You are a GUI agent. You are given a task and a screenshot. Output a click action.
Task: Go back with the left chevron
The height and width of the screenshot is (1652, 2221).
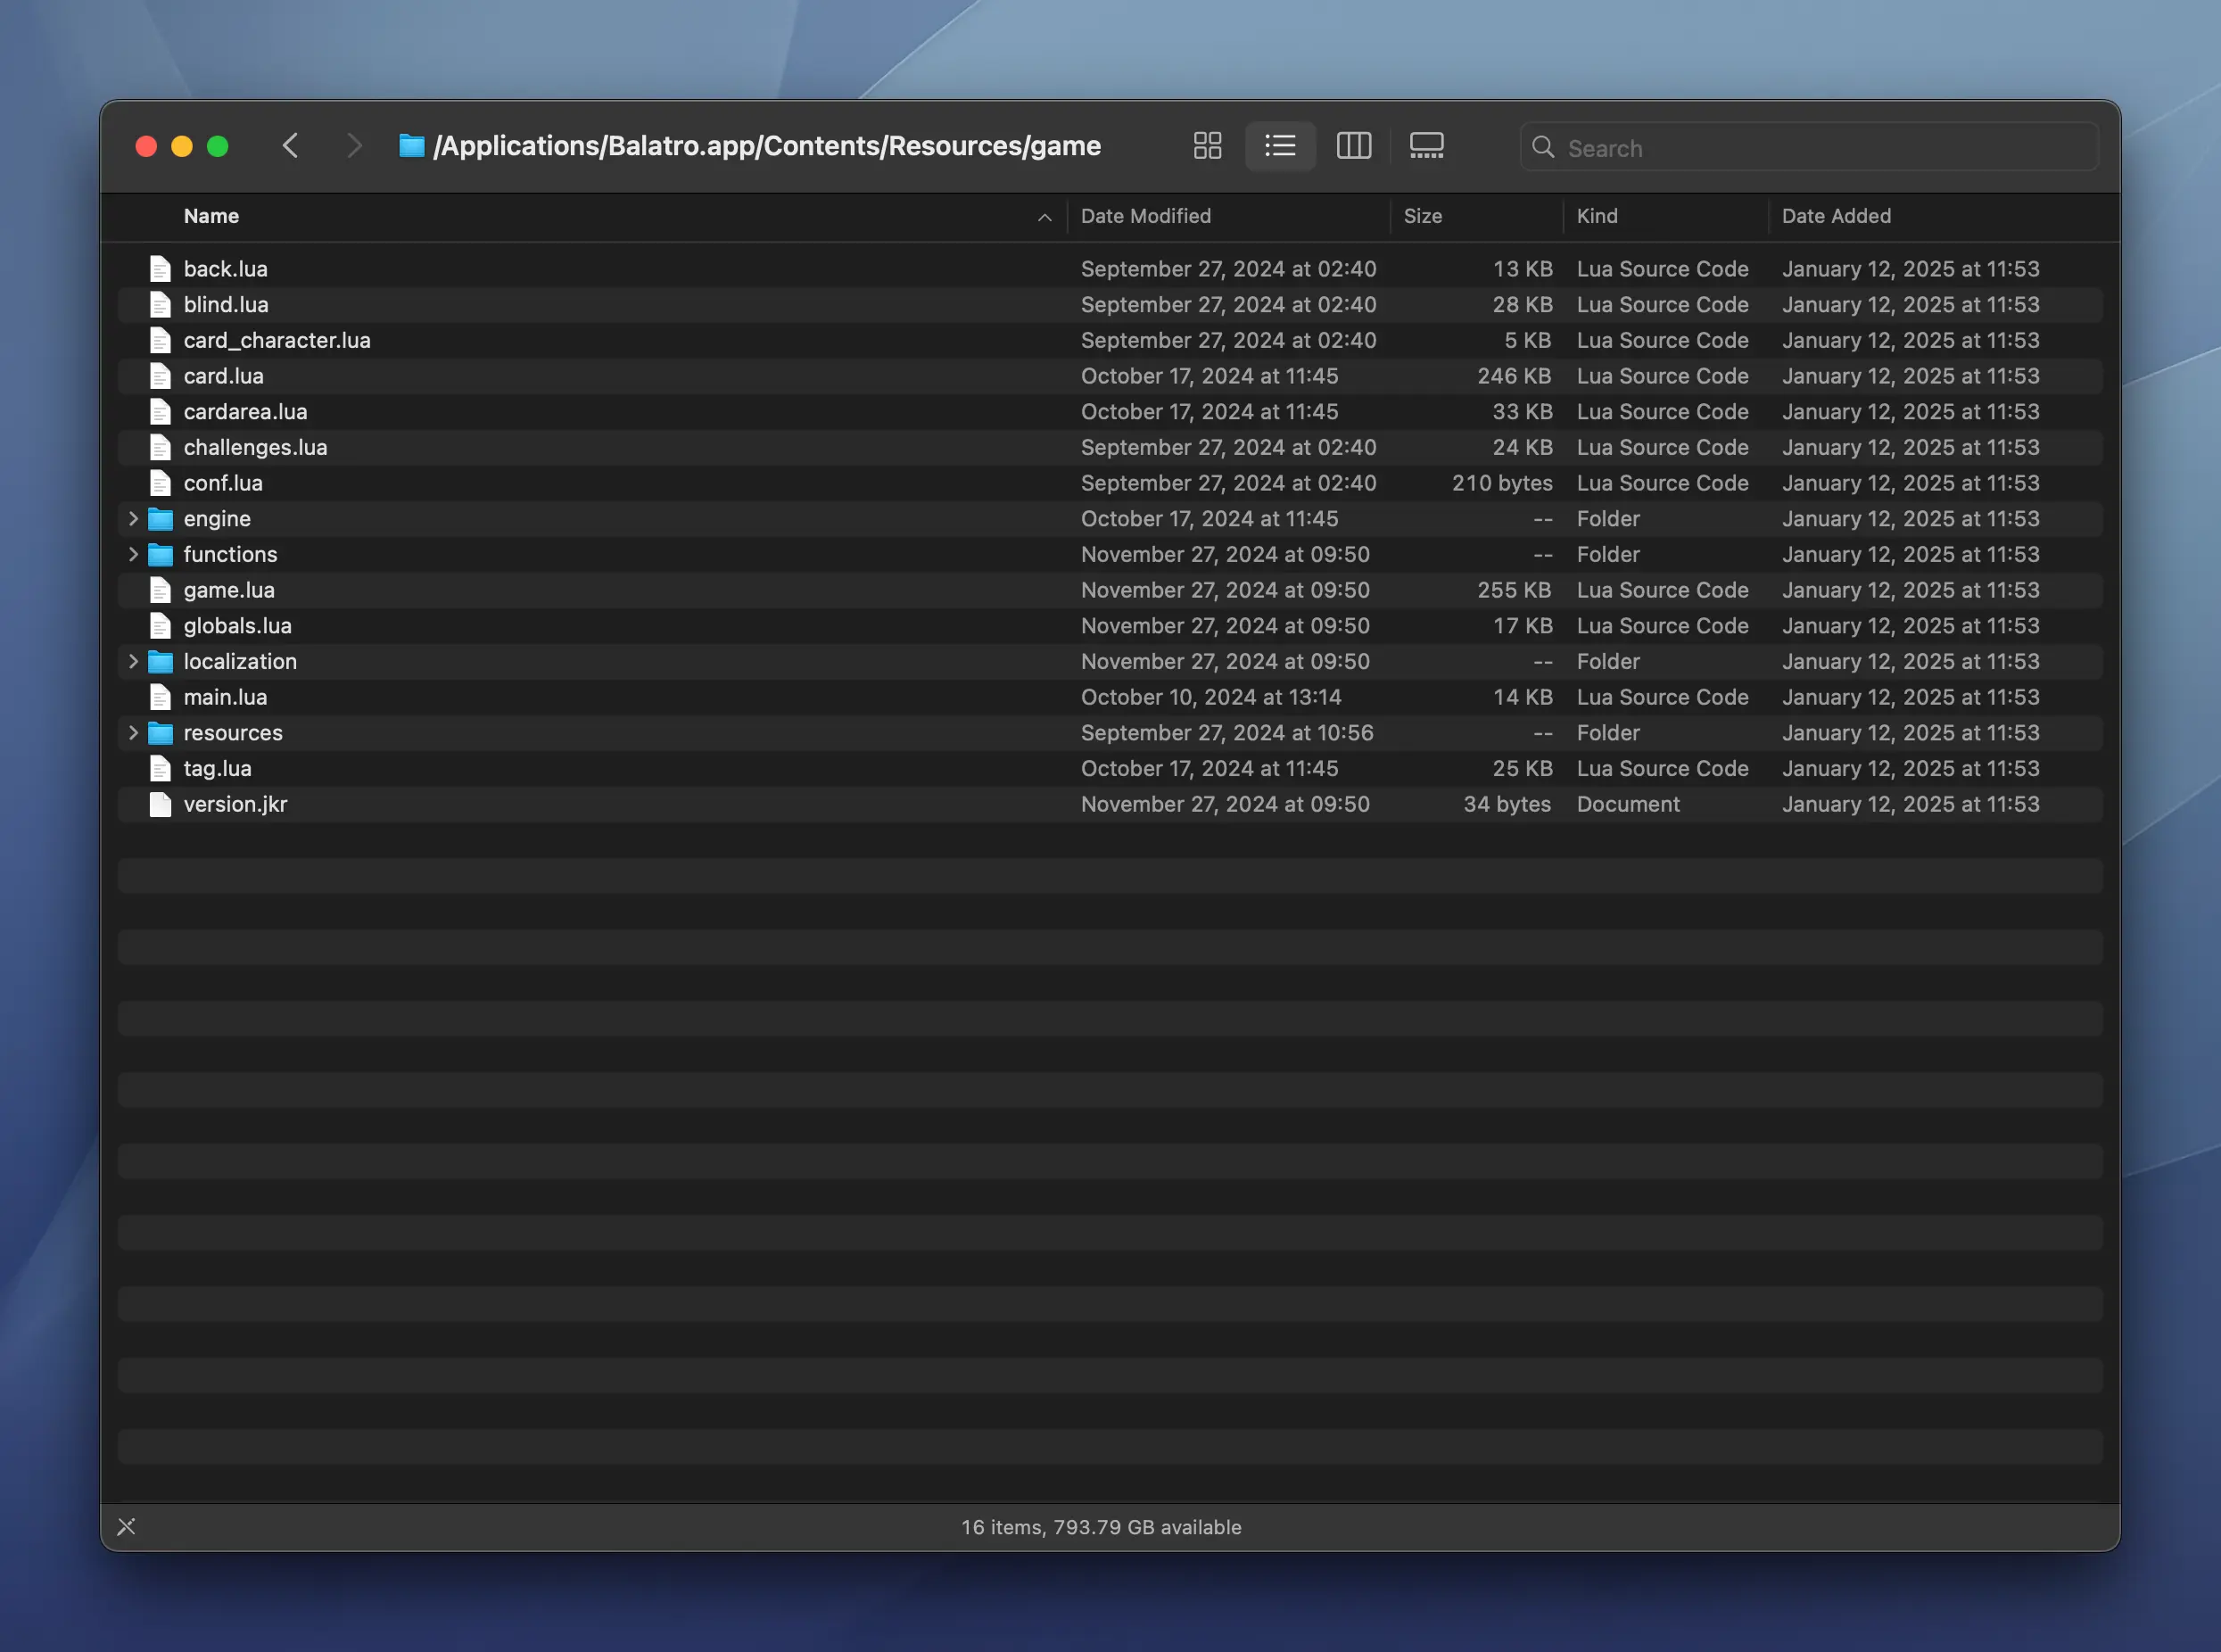pos(290,146)
